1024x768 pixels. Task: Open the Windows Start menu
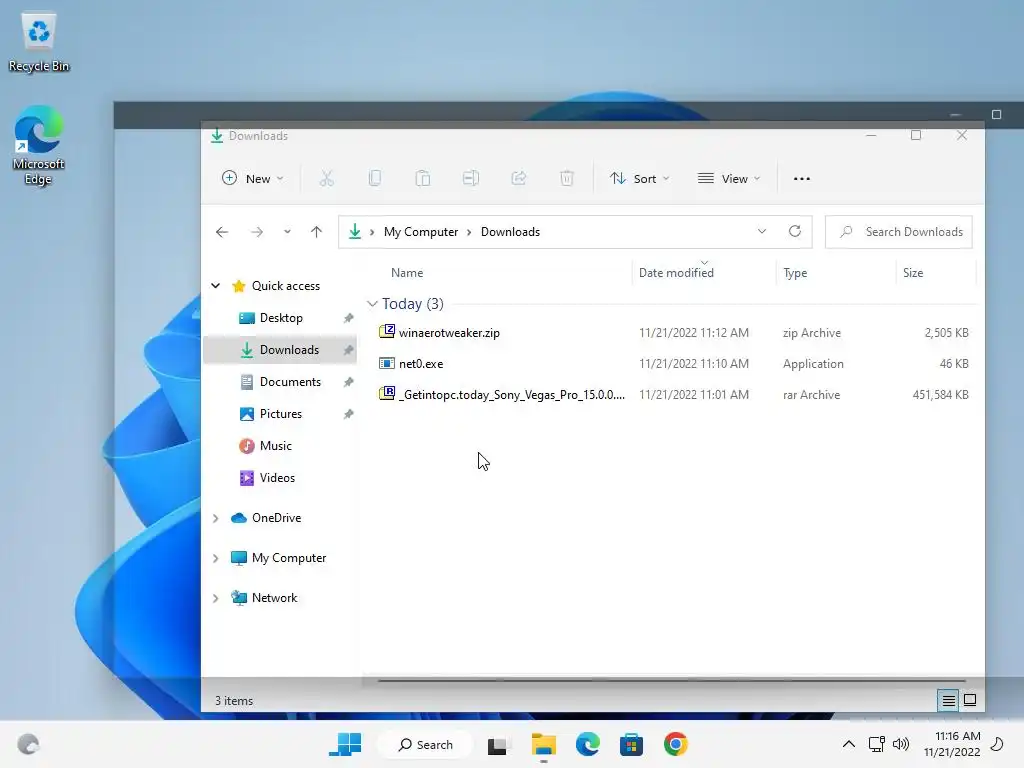click(345, 744)
